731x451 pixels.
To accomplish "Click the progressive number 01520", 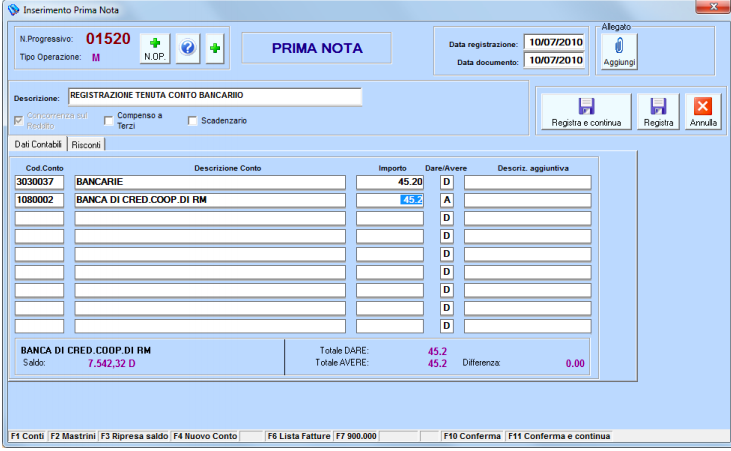I will pos(108,39).
